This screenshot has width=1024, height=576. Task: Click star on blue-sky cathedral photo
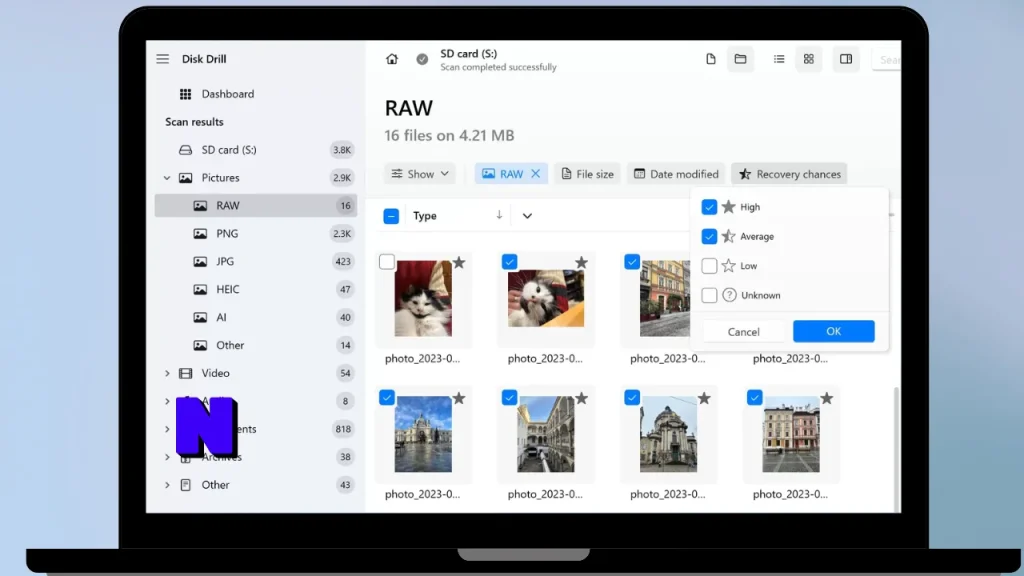[459, 398]
